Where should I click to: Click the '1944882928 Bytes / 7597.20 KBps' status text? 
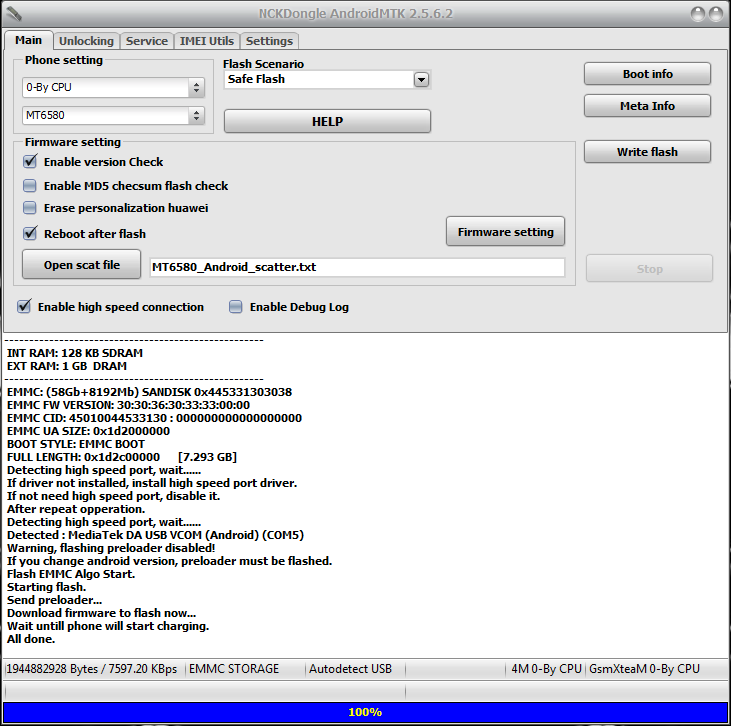[91, 669]
